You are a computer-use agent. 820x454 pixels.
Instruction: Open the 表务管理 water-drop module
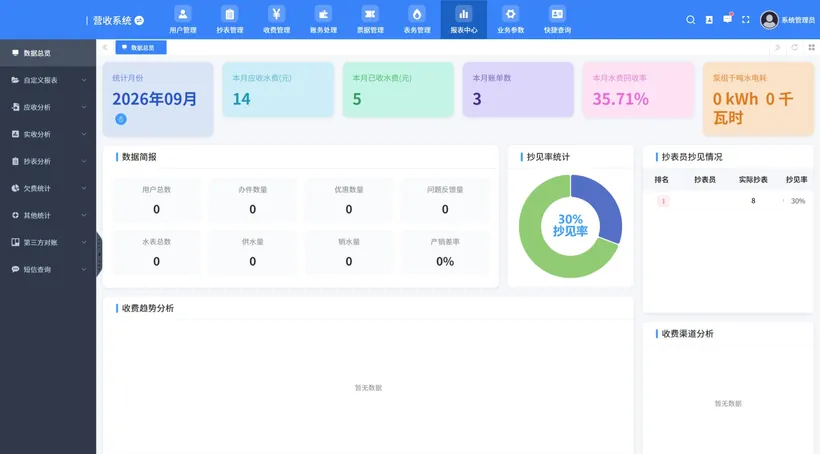click(417, 20)
